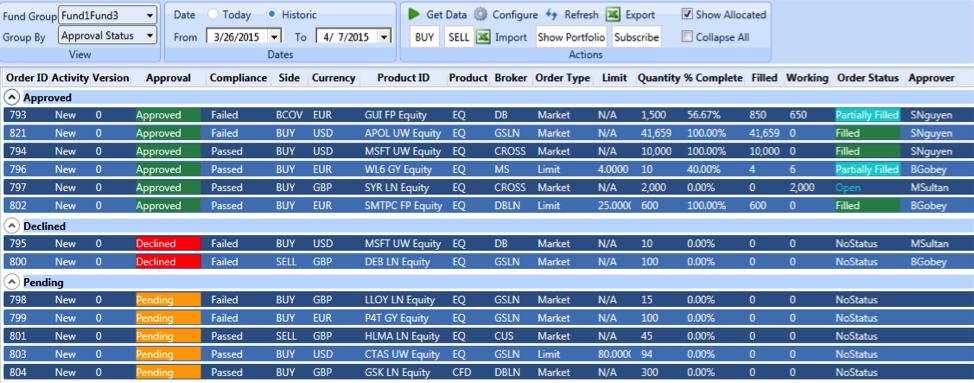Click the red Declined cell of order 795
974x383 pixels.
tap(168, 244)
